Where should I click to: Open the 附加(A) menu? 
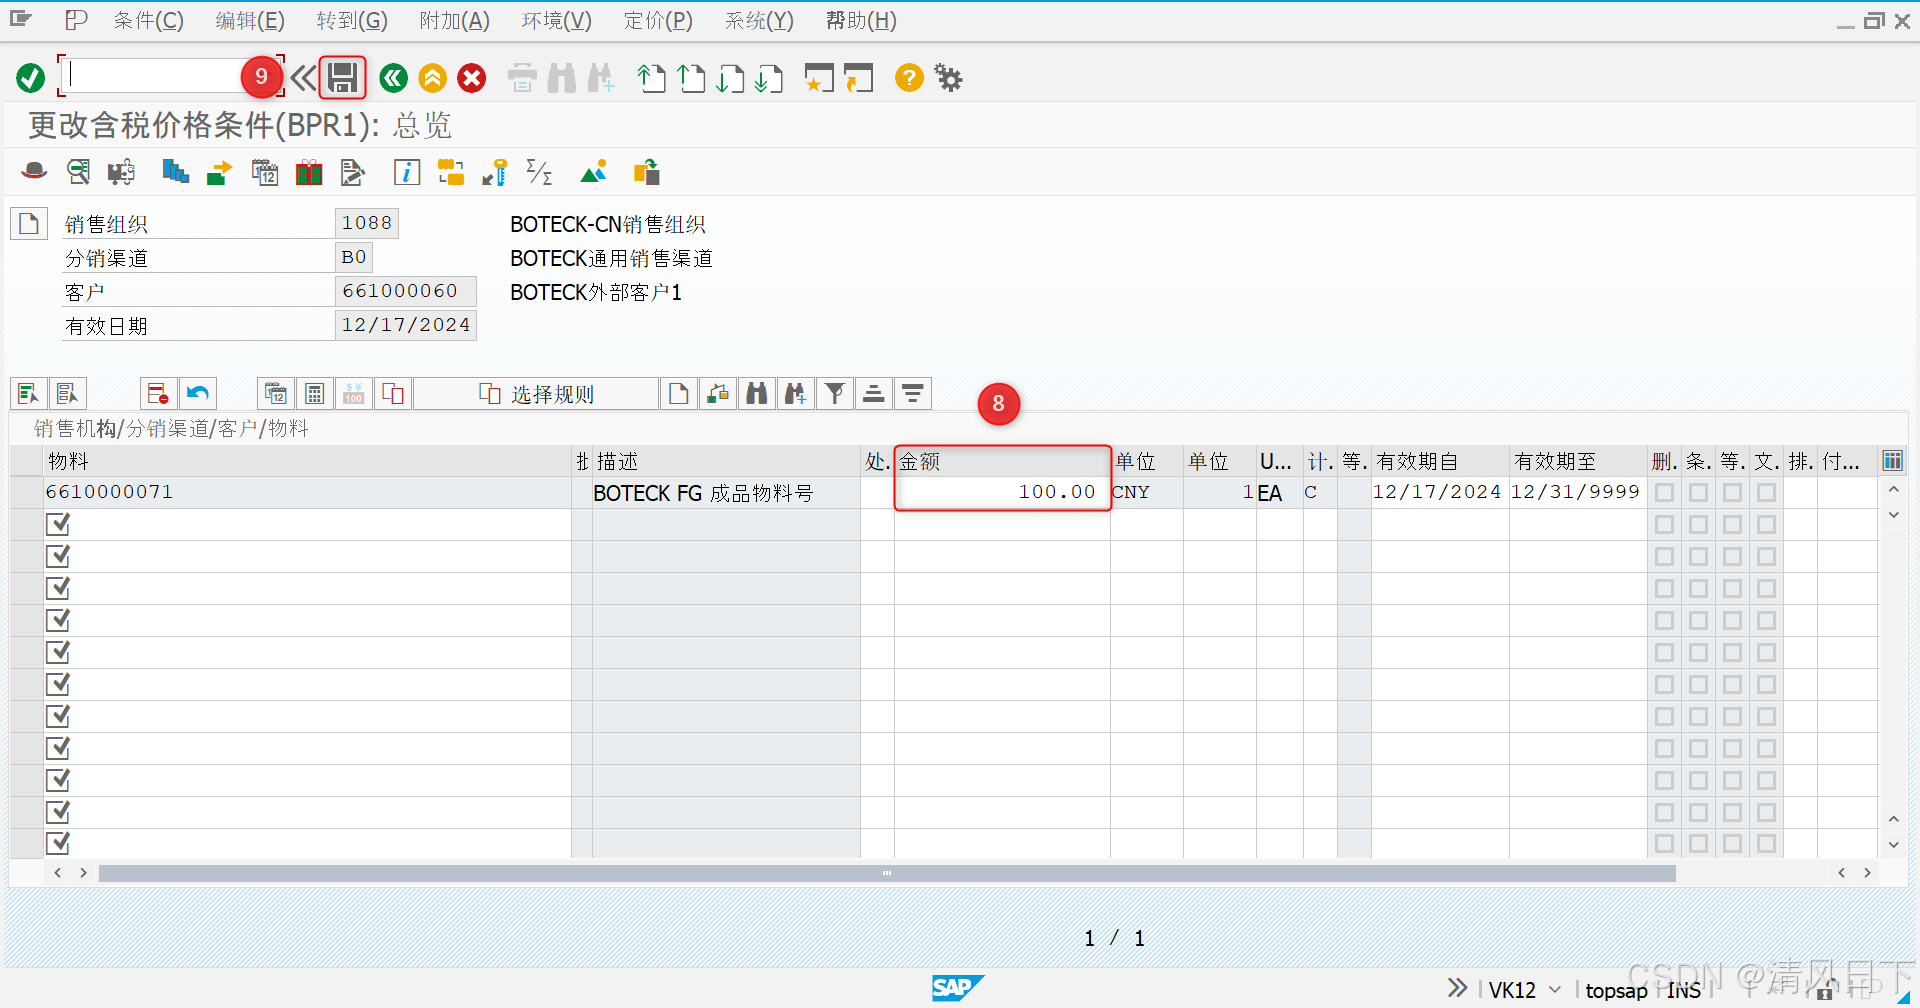point(454,20)
